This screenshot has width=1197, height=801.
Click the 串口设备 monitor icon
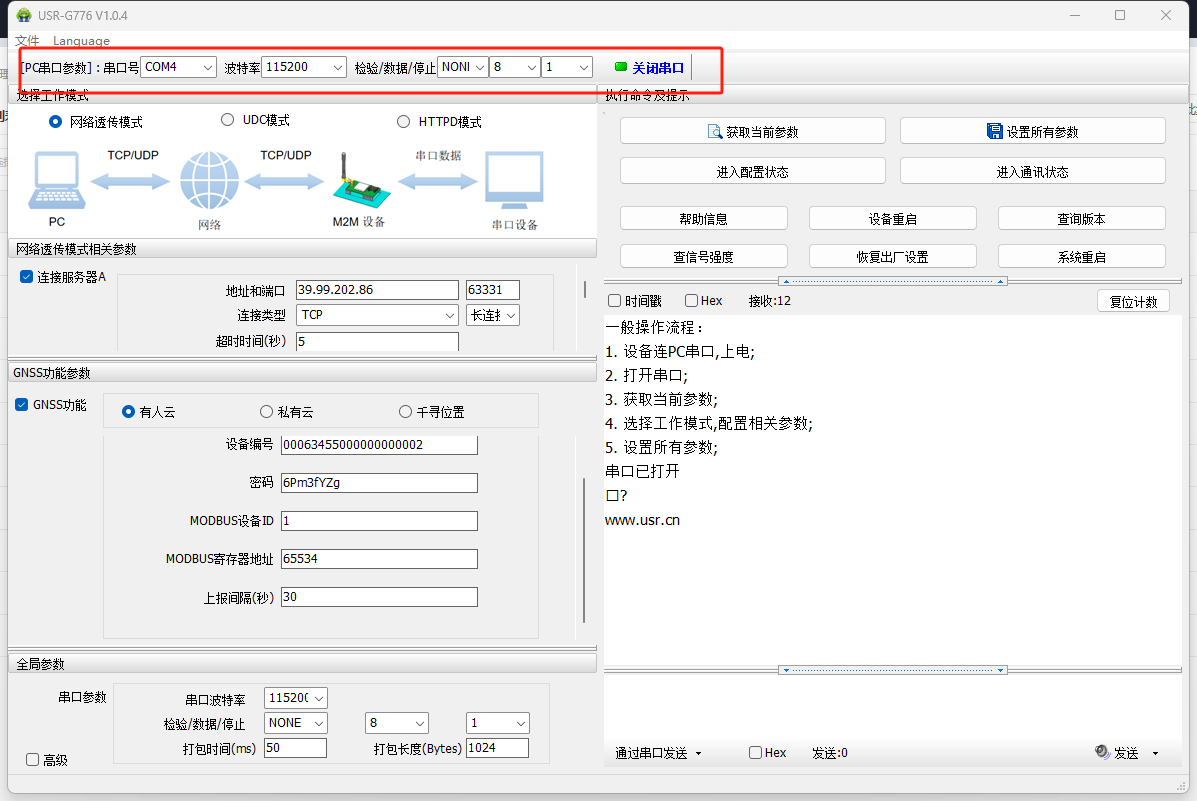pos(514,181)
